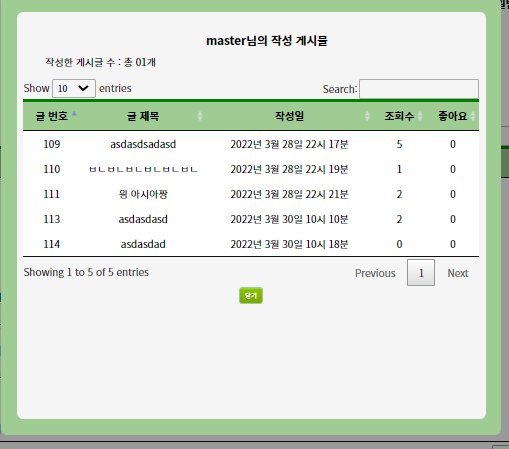The width and height of the screenshot is (509, 449).
Task: Select post number 113 cell
Action: [x=52, y=219]
